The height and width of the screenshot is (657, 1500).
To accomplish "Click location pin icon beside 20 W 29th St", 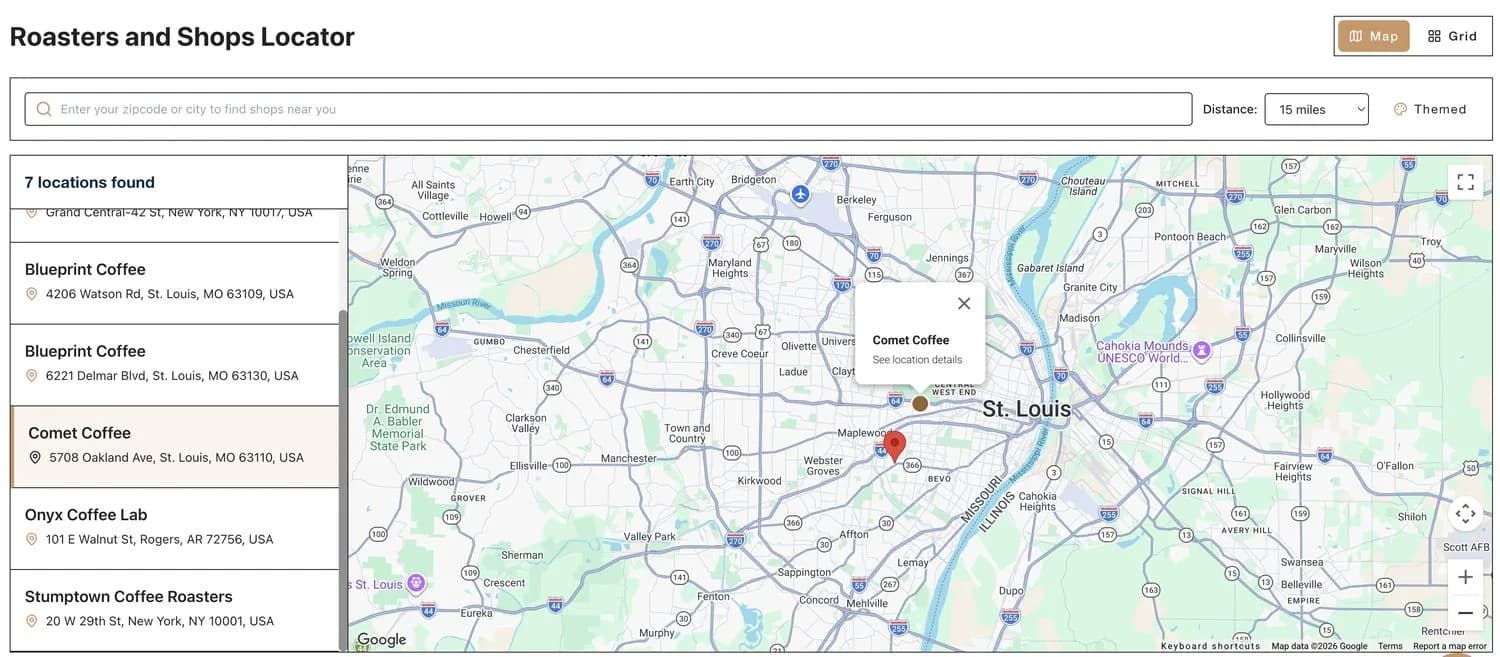I will (x=31, y=621).
